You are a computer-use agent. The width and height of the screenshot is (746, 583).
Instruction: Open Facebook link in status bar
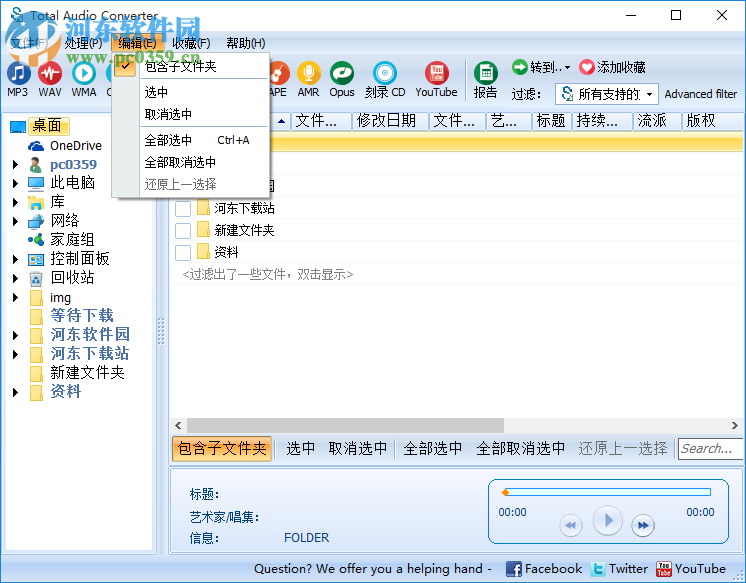543,569
